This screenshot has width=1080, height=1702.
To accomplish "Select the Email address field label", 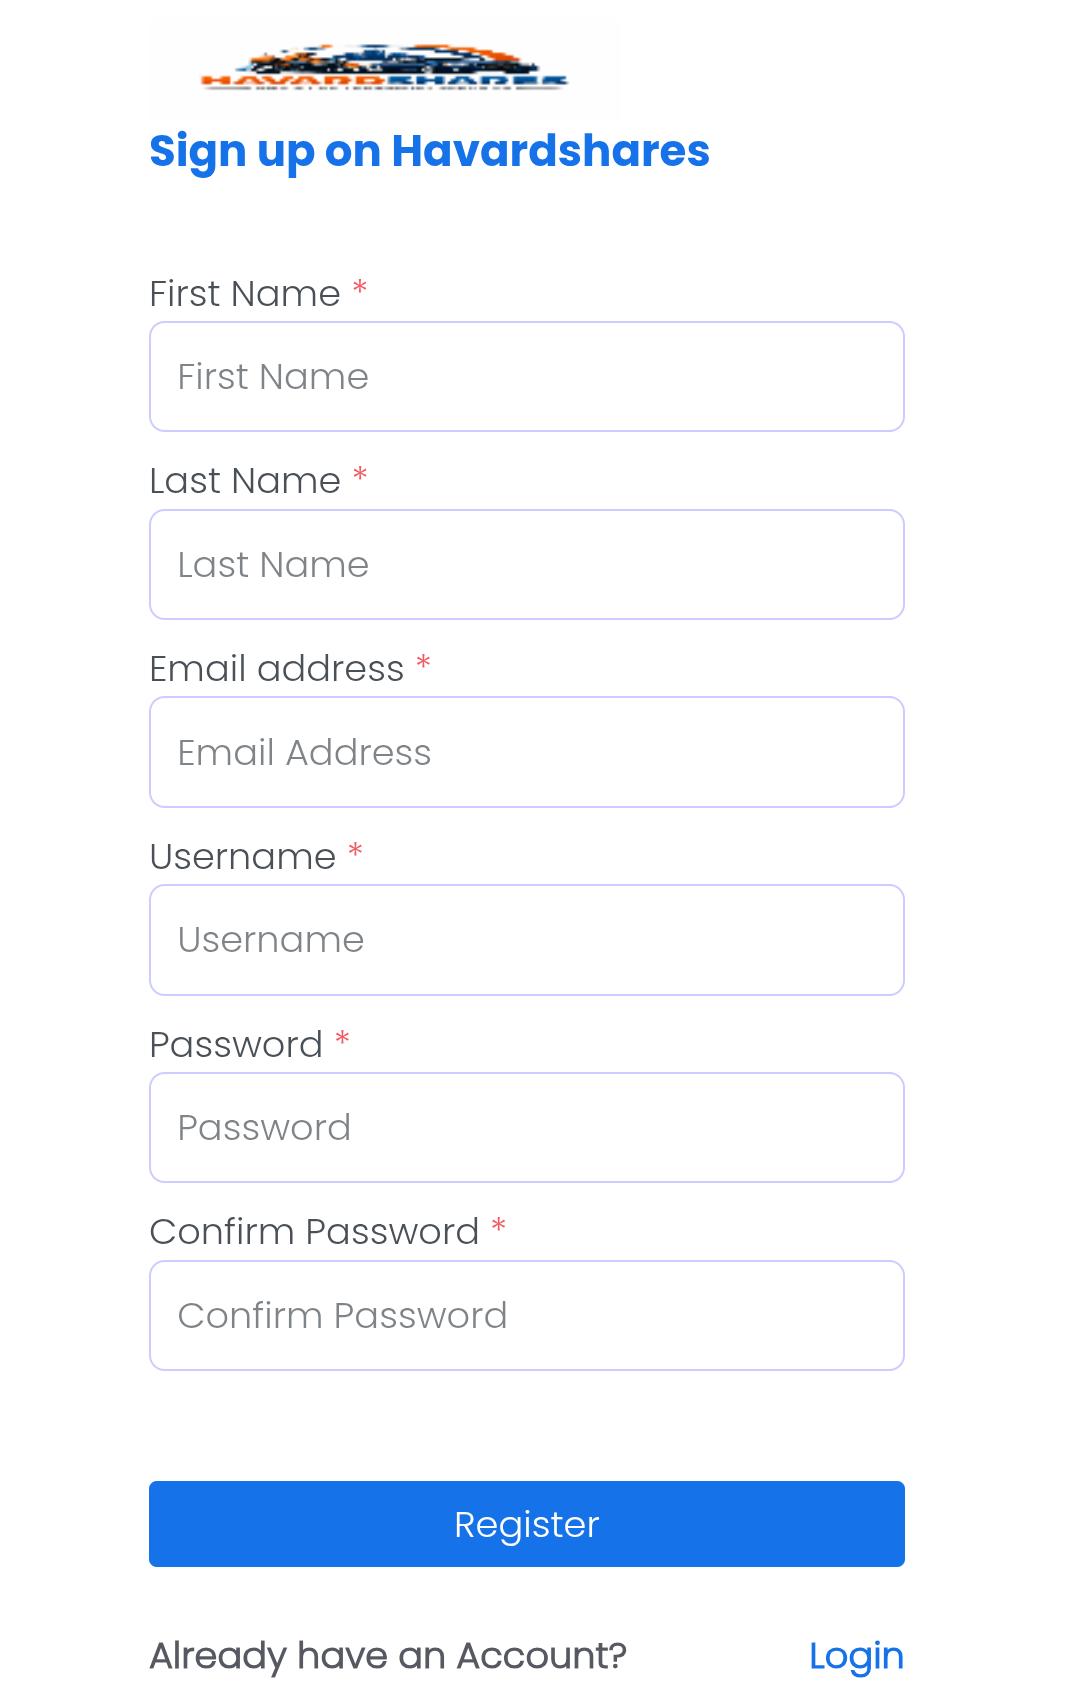I will click(x=277, y=668).
